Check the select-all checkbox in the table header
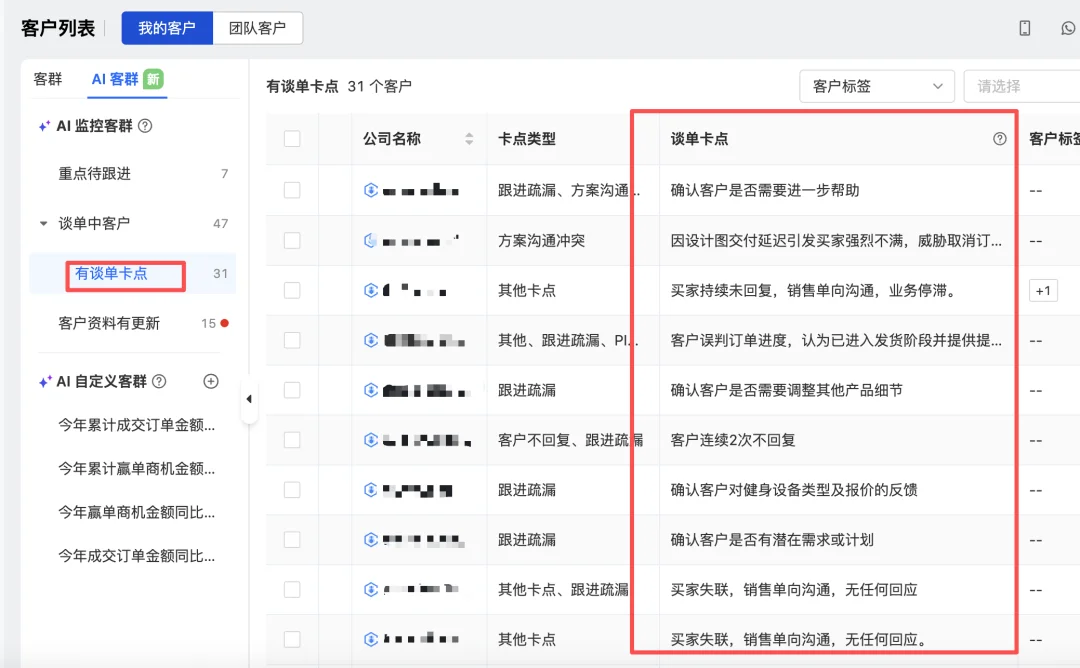 [291, 139]
